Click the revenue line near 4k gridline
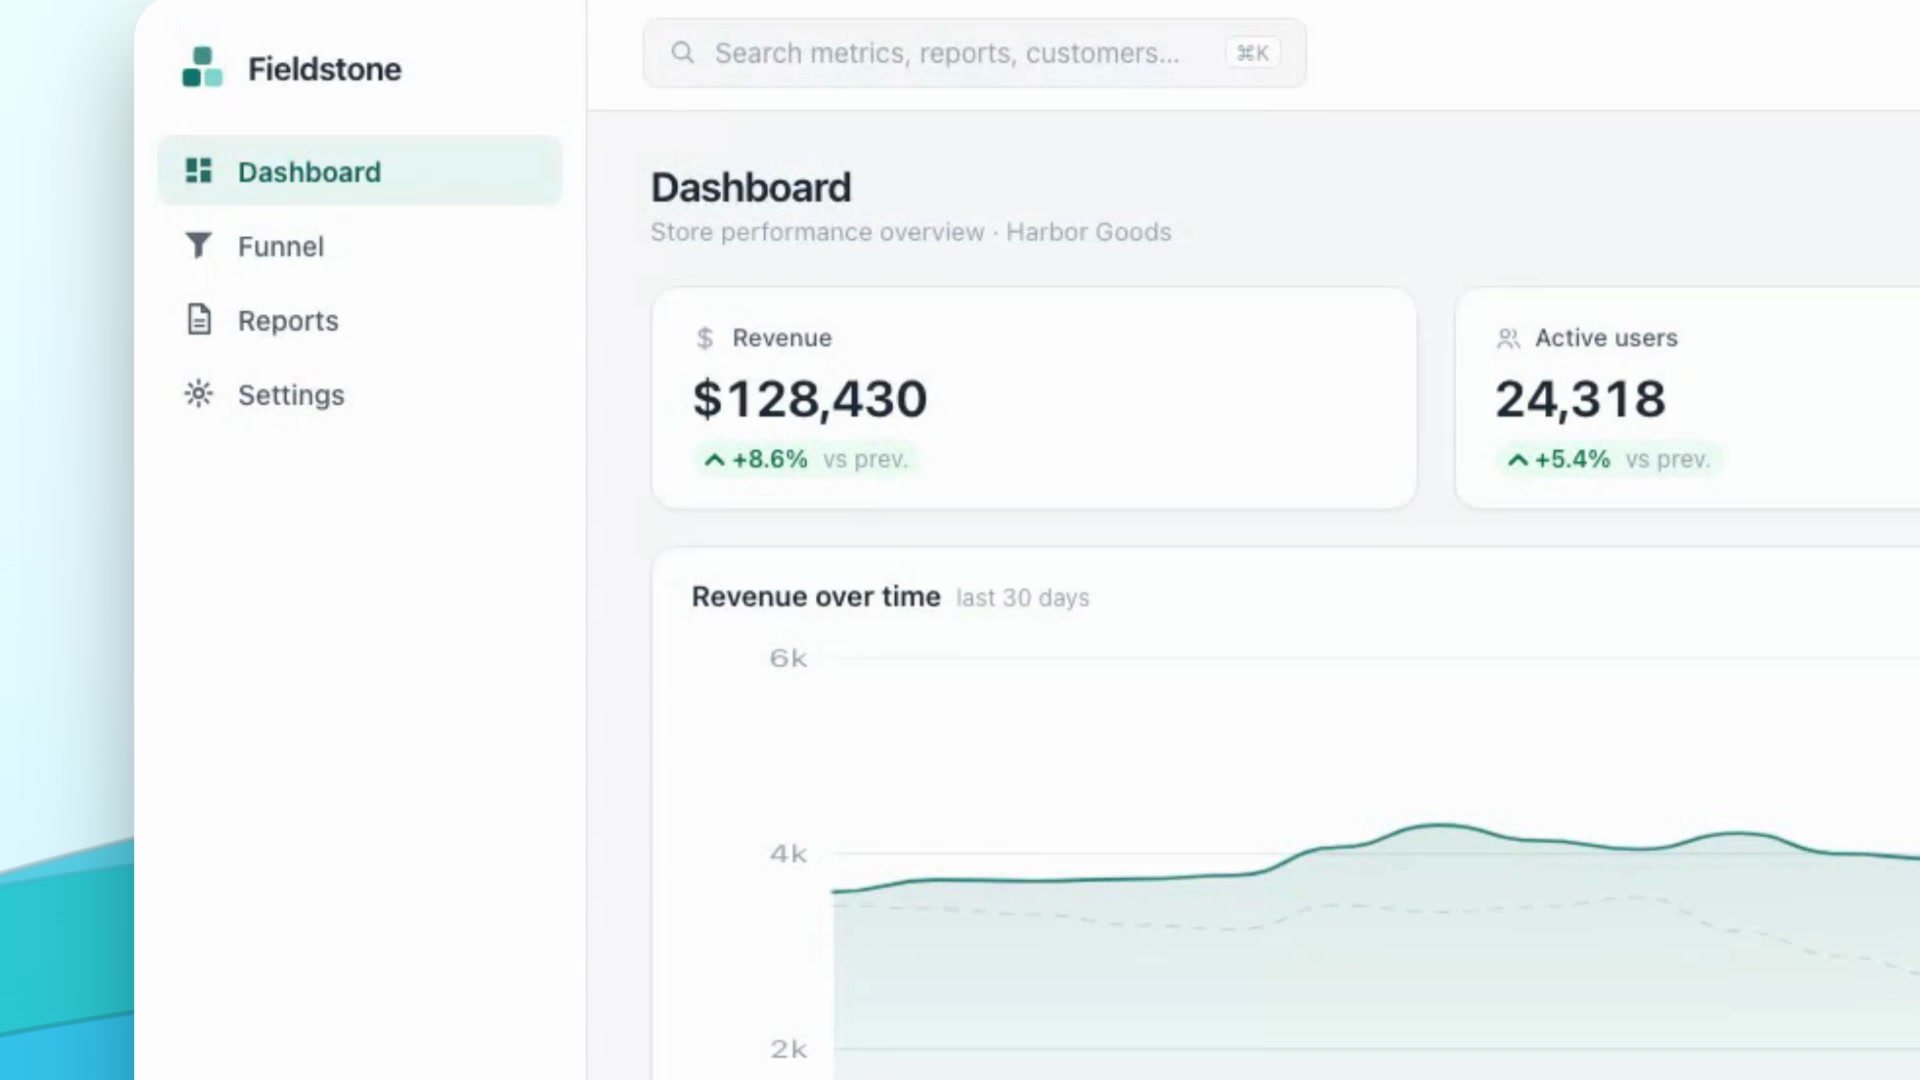Image resolution: width=1920 pixels, height=1080 pixels. coord(1100,880)
